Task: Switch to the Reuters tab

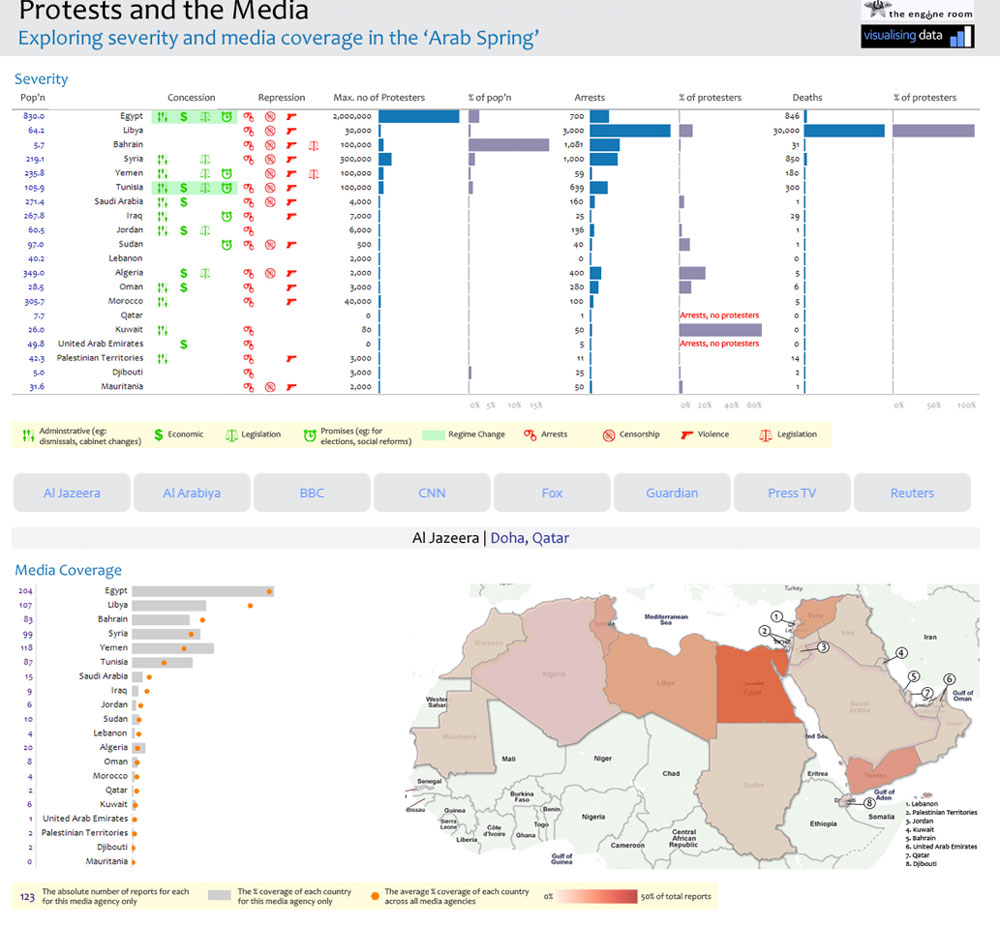Action: click(912, 493)
